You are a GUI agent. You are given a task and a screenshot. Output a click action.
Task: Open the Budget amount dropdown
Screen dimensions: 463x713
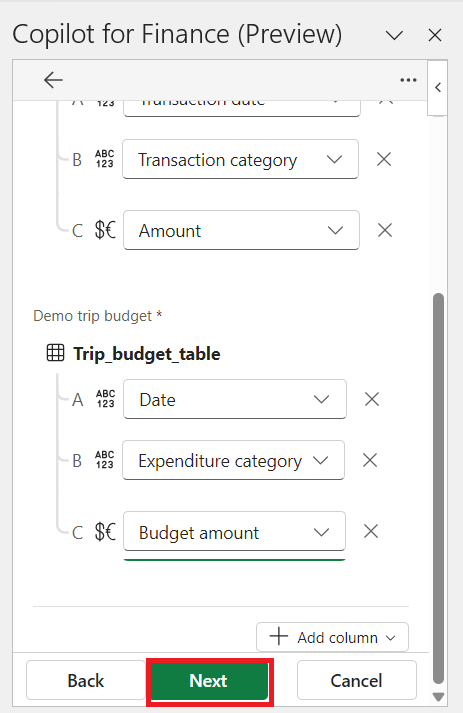tap(234, 531)
